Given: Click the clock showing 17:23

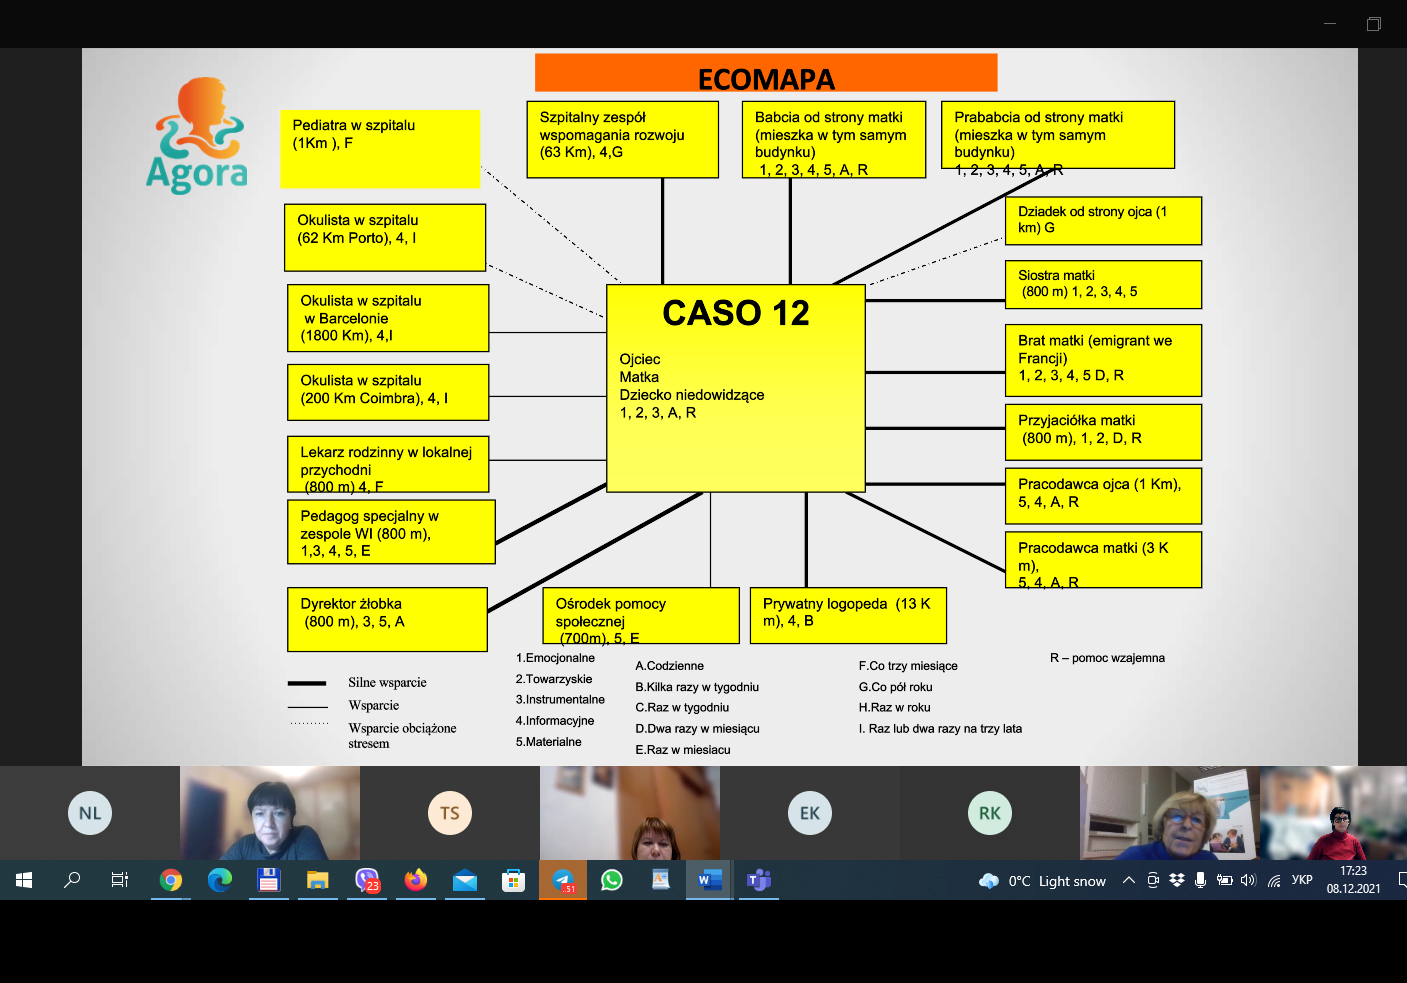Looking at the screenshot, I should [x=1353, y=880].
